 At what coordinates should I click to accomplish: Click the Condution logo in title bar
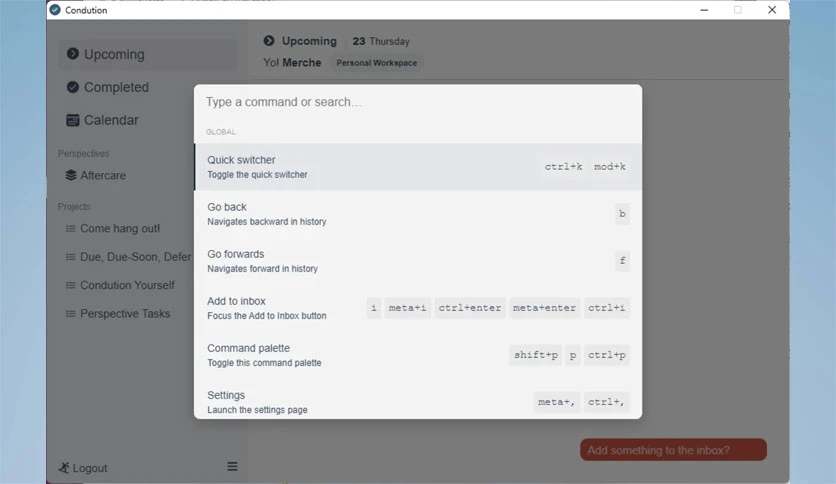(55, 10)
